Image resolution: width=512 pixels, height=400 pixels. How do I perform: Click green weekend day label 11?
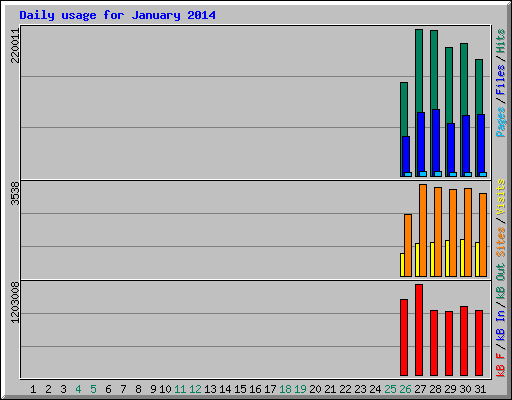pyautogui.click(x=180, y=389)
